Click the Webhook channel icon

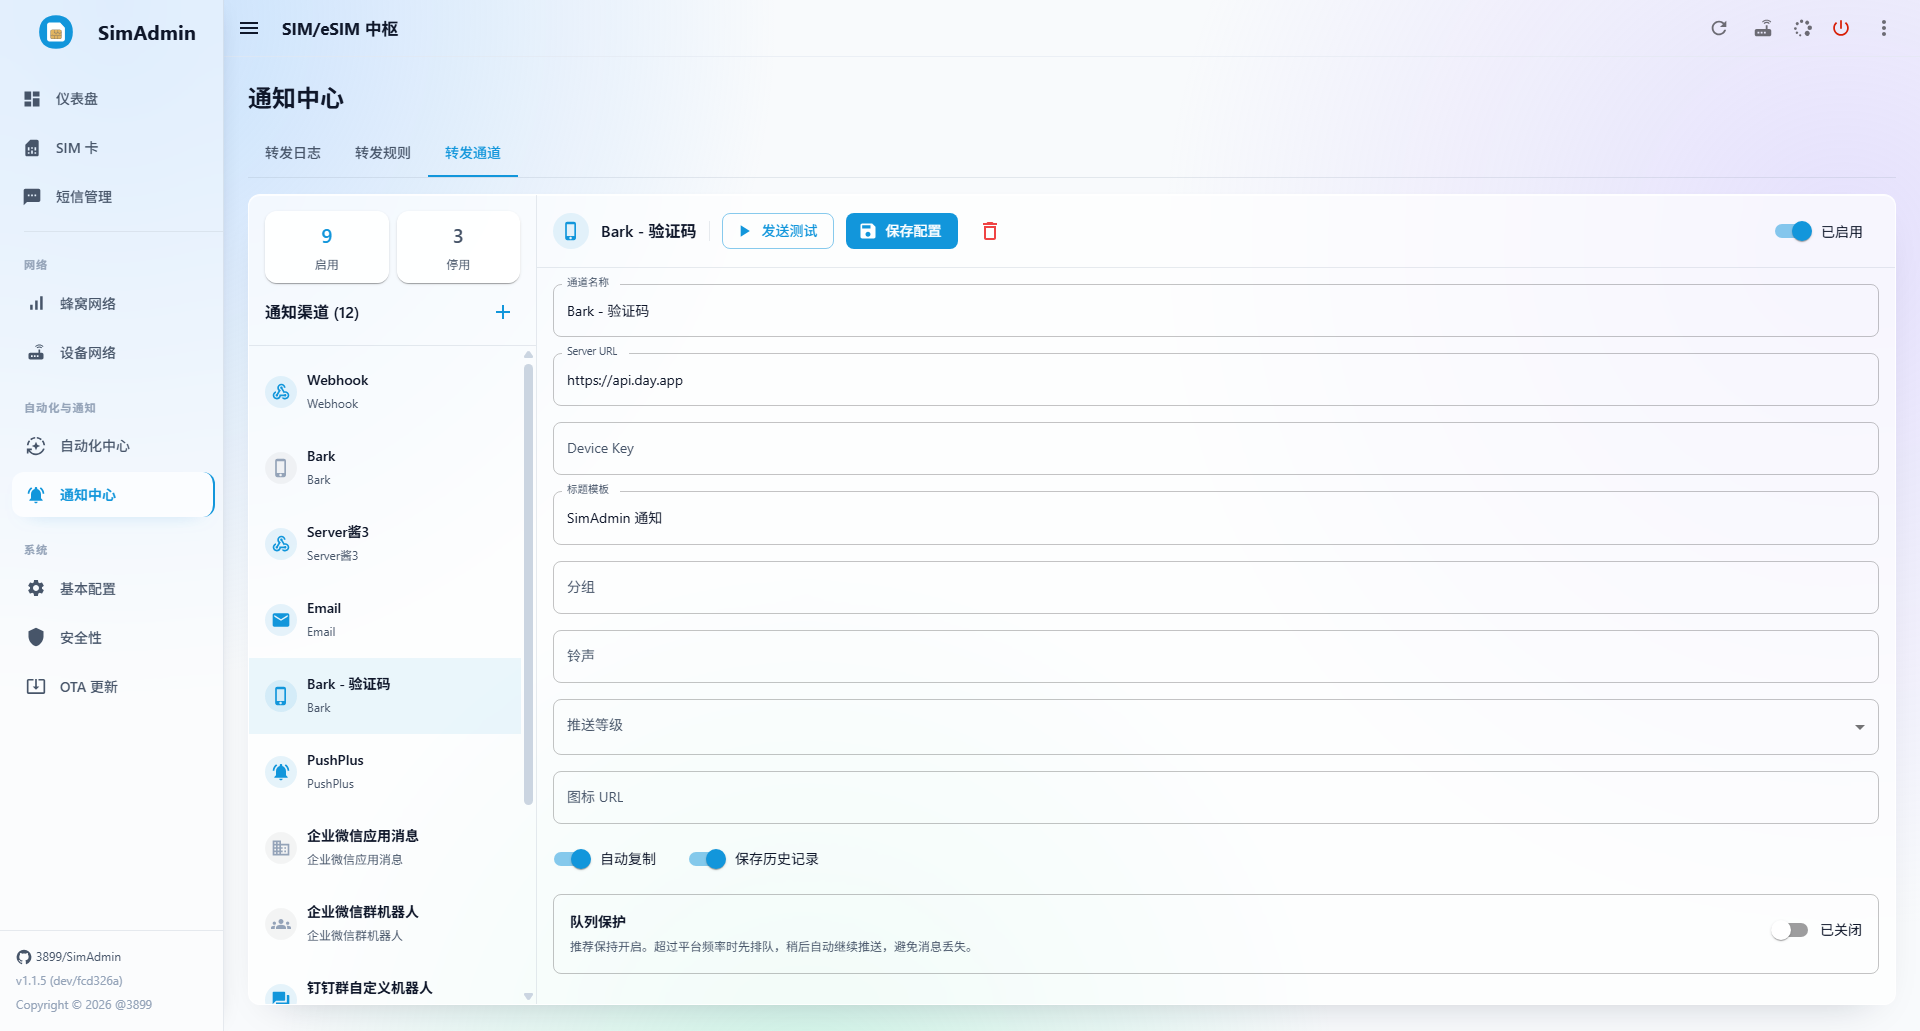[281, 392]
